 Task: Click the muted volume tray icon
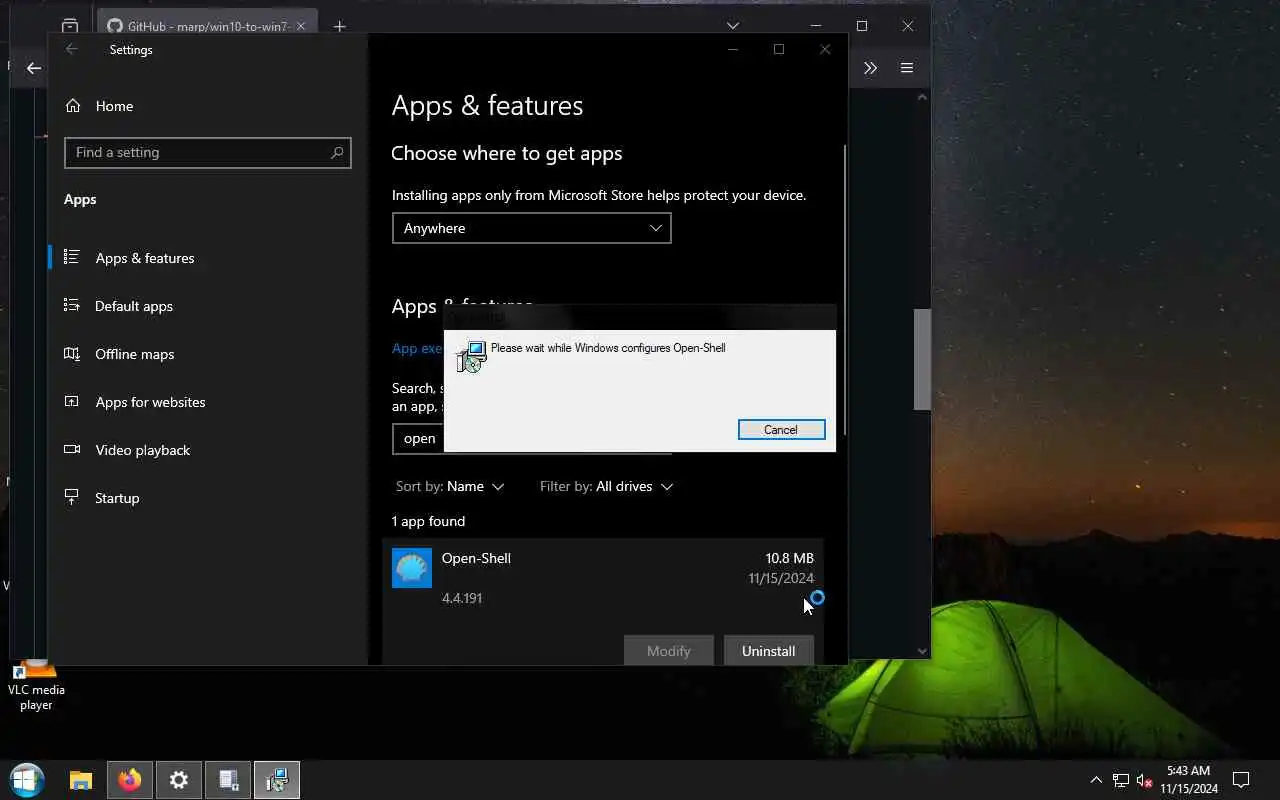(1145, 780)
